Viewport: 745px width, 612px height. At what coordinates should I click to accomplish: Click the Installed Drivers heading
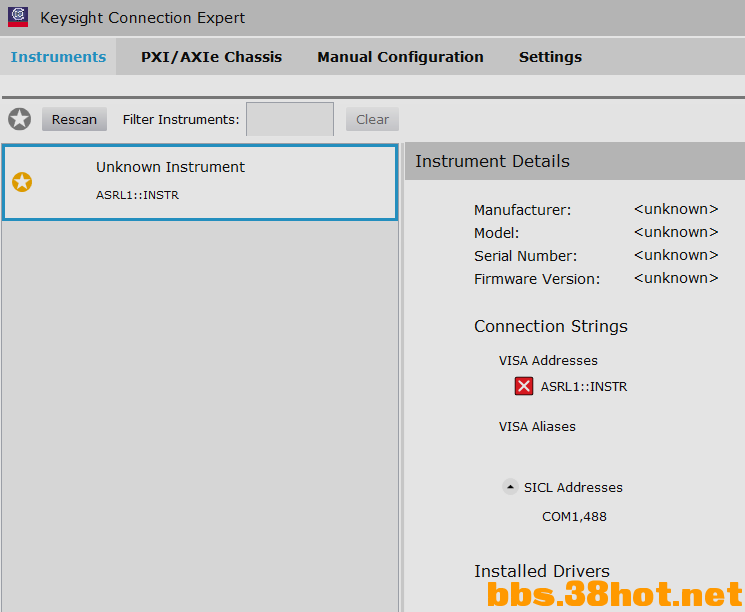(x=542, y=571)
